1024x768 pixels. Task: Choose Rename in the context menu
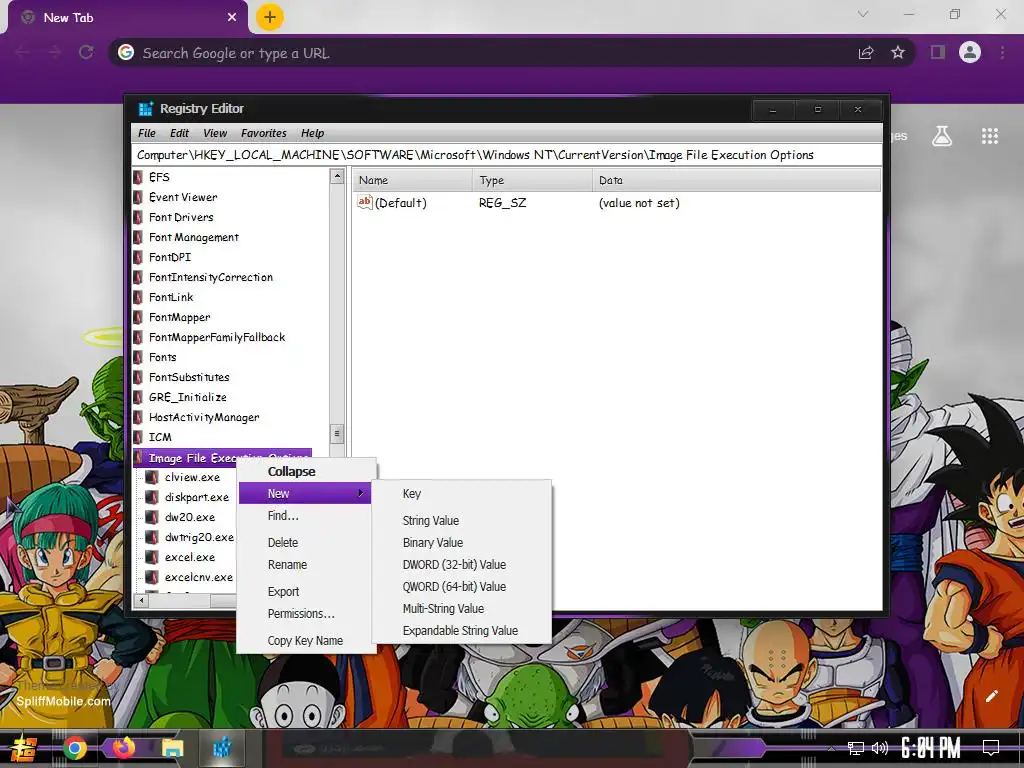pos(307,565)
